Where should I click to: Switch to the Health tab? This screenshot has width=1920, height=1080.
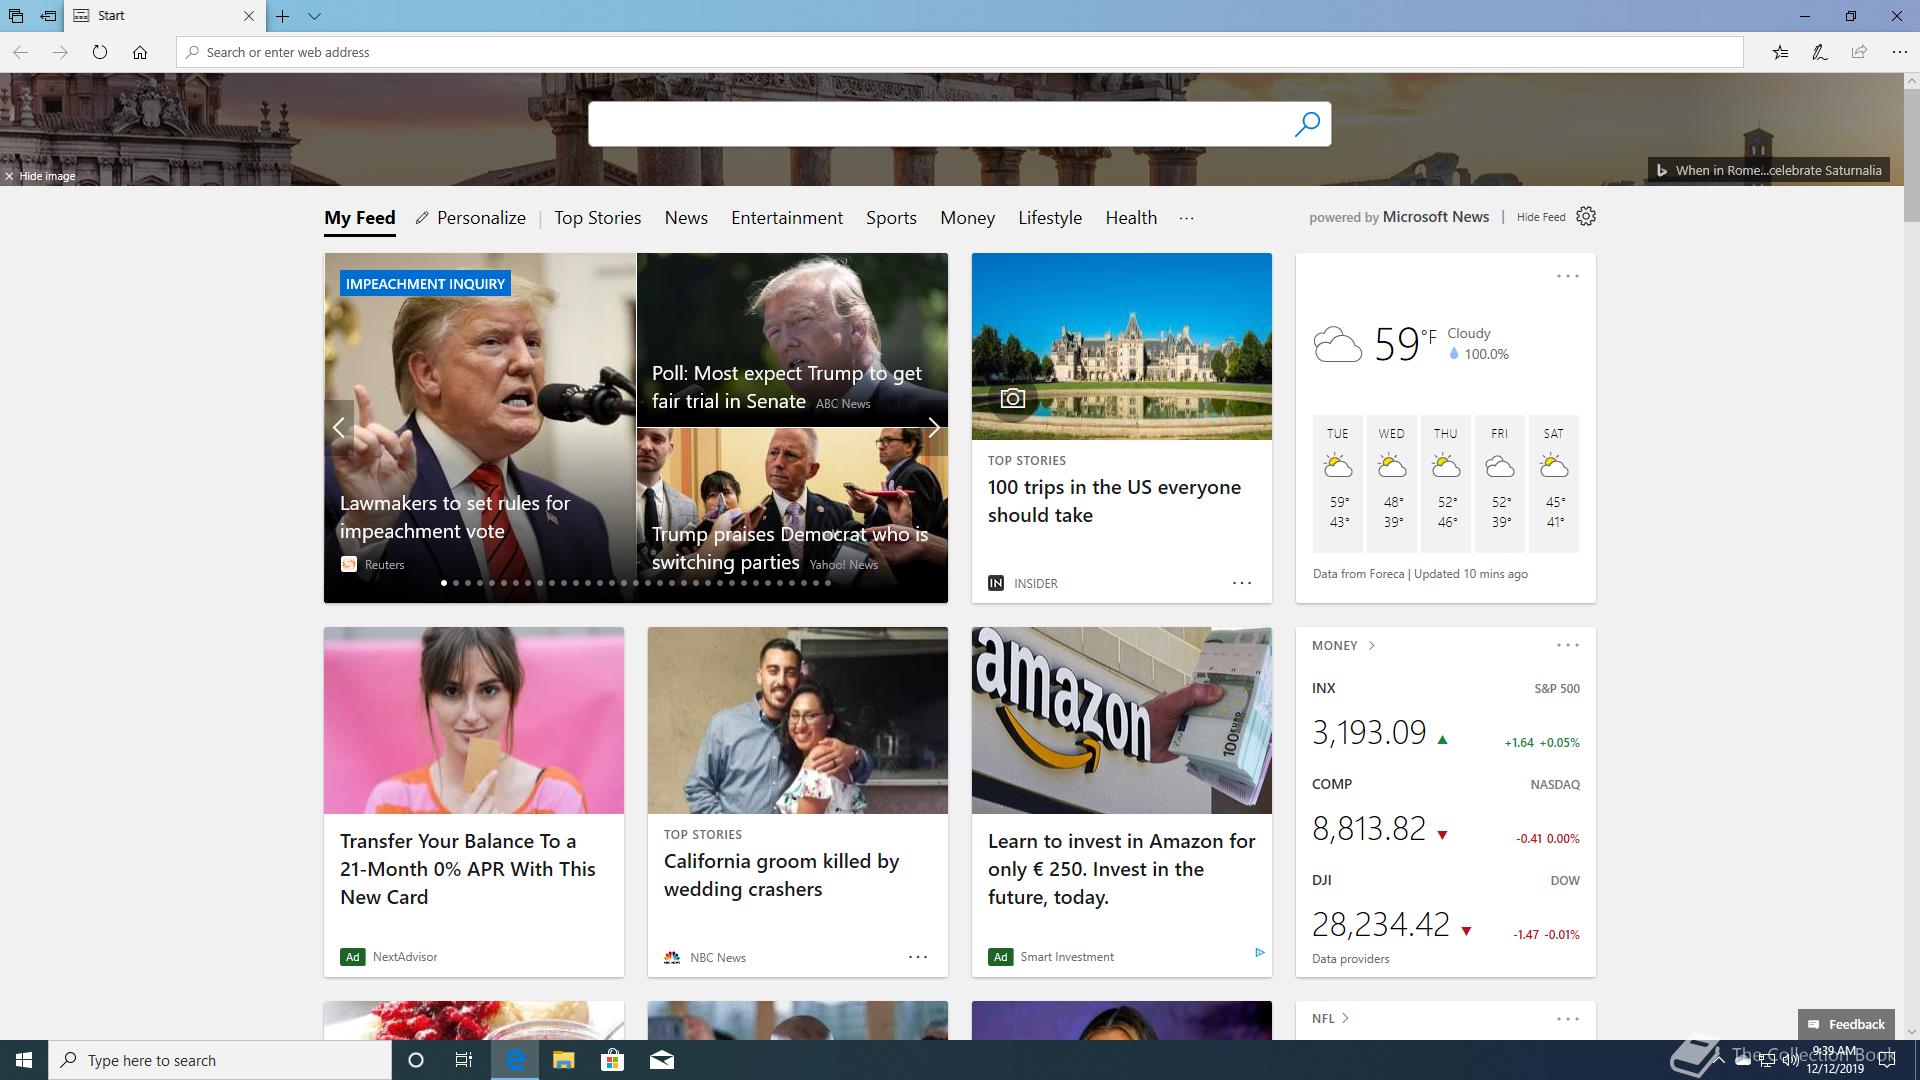(x=1131, y=218)
